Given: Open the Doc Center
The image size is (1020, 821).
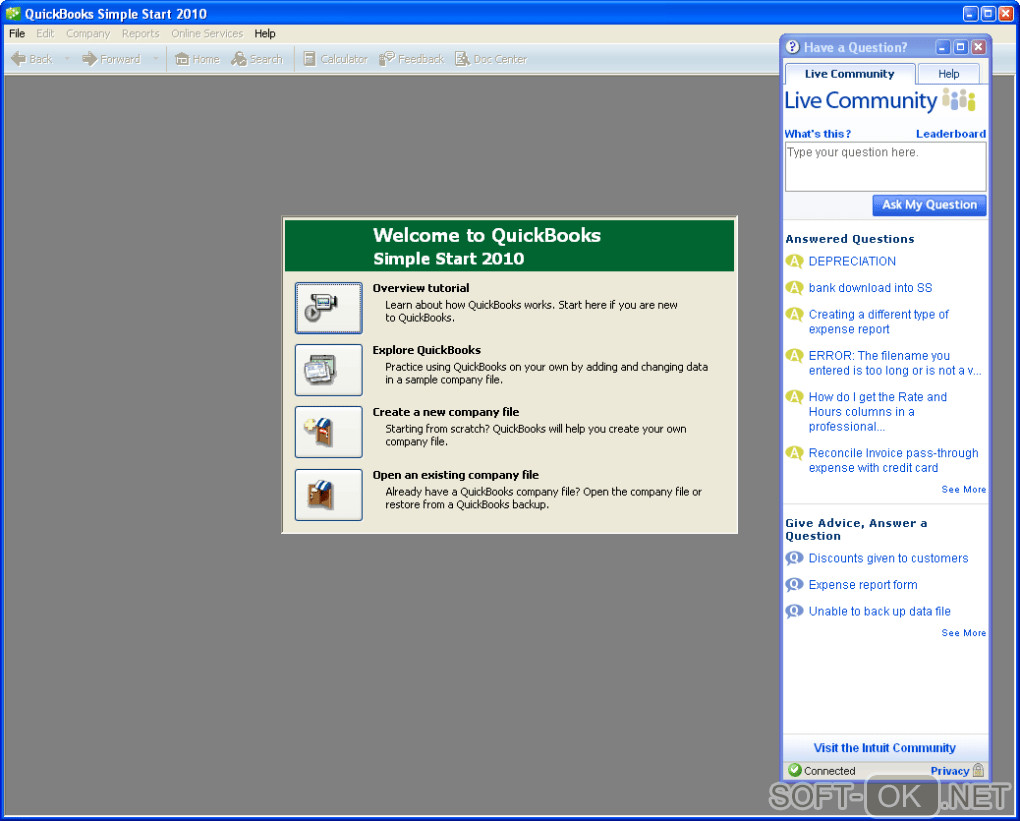Looking at the screenshot, I should click(x=491, y=59).
